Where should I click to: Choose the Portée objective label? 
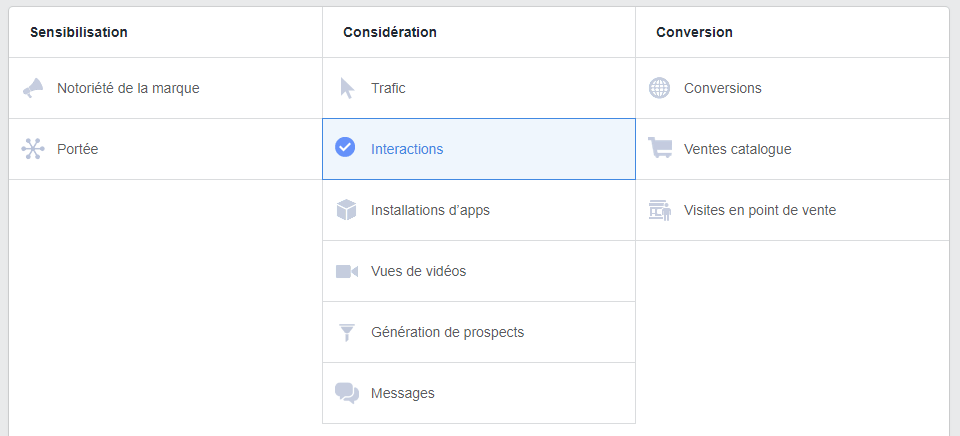(x=78, y=149)
